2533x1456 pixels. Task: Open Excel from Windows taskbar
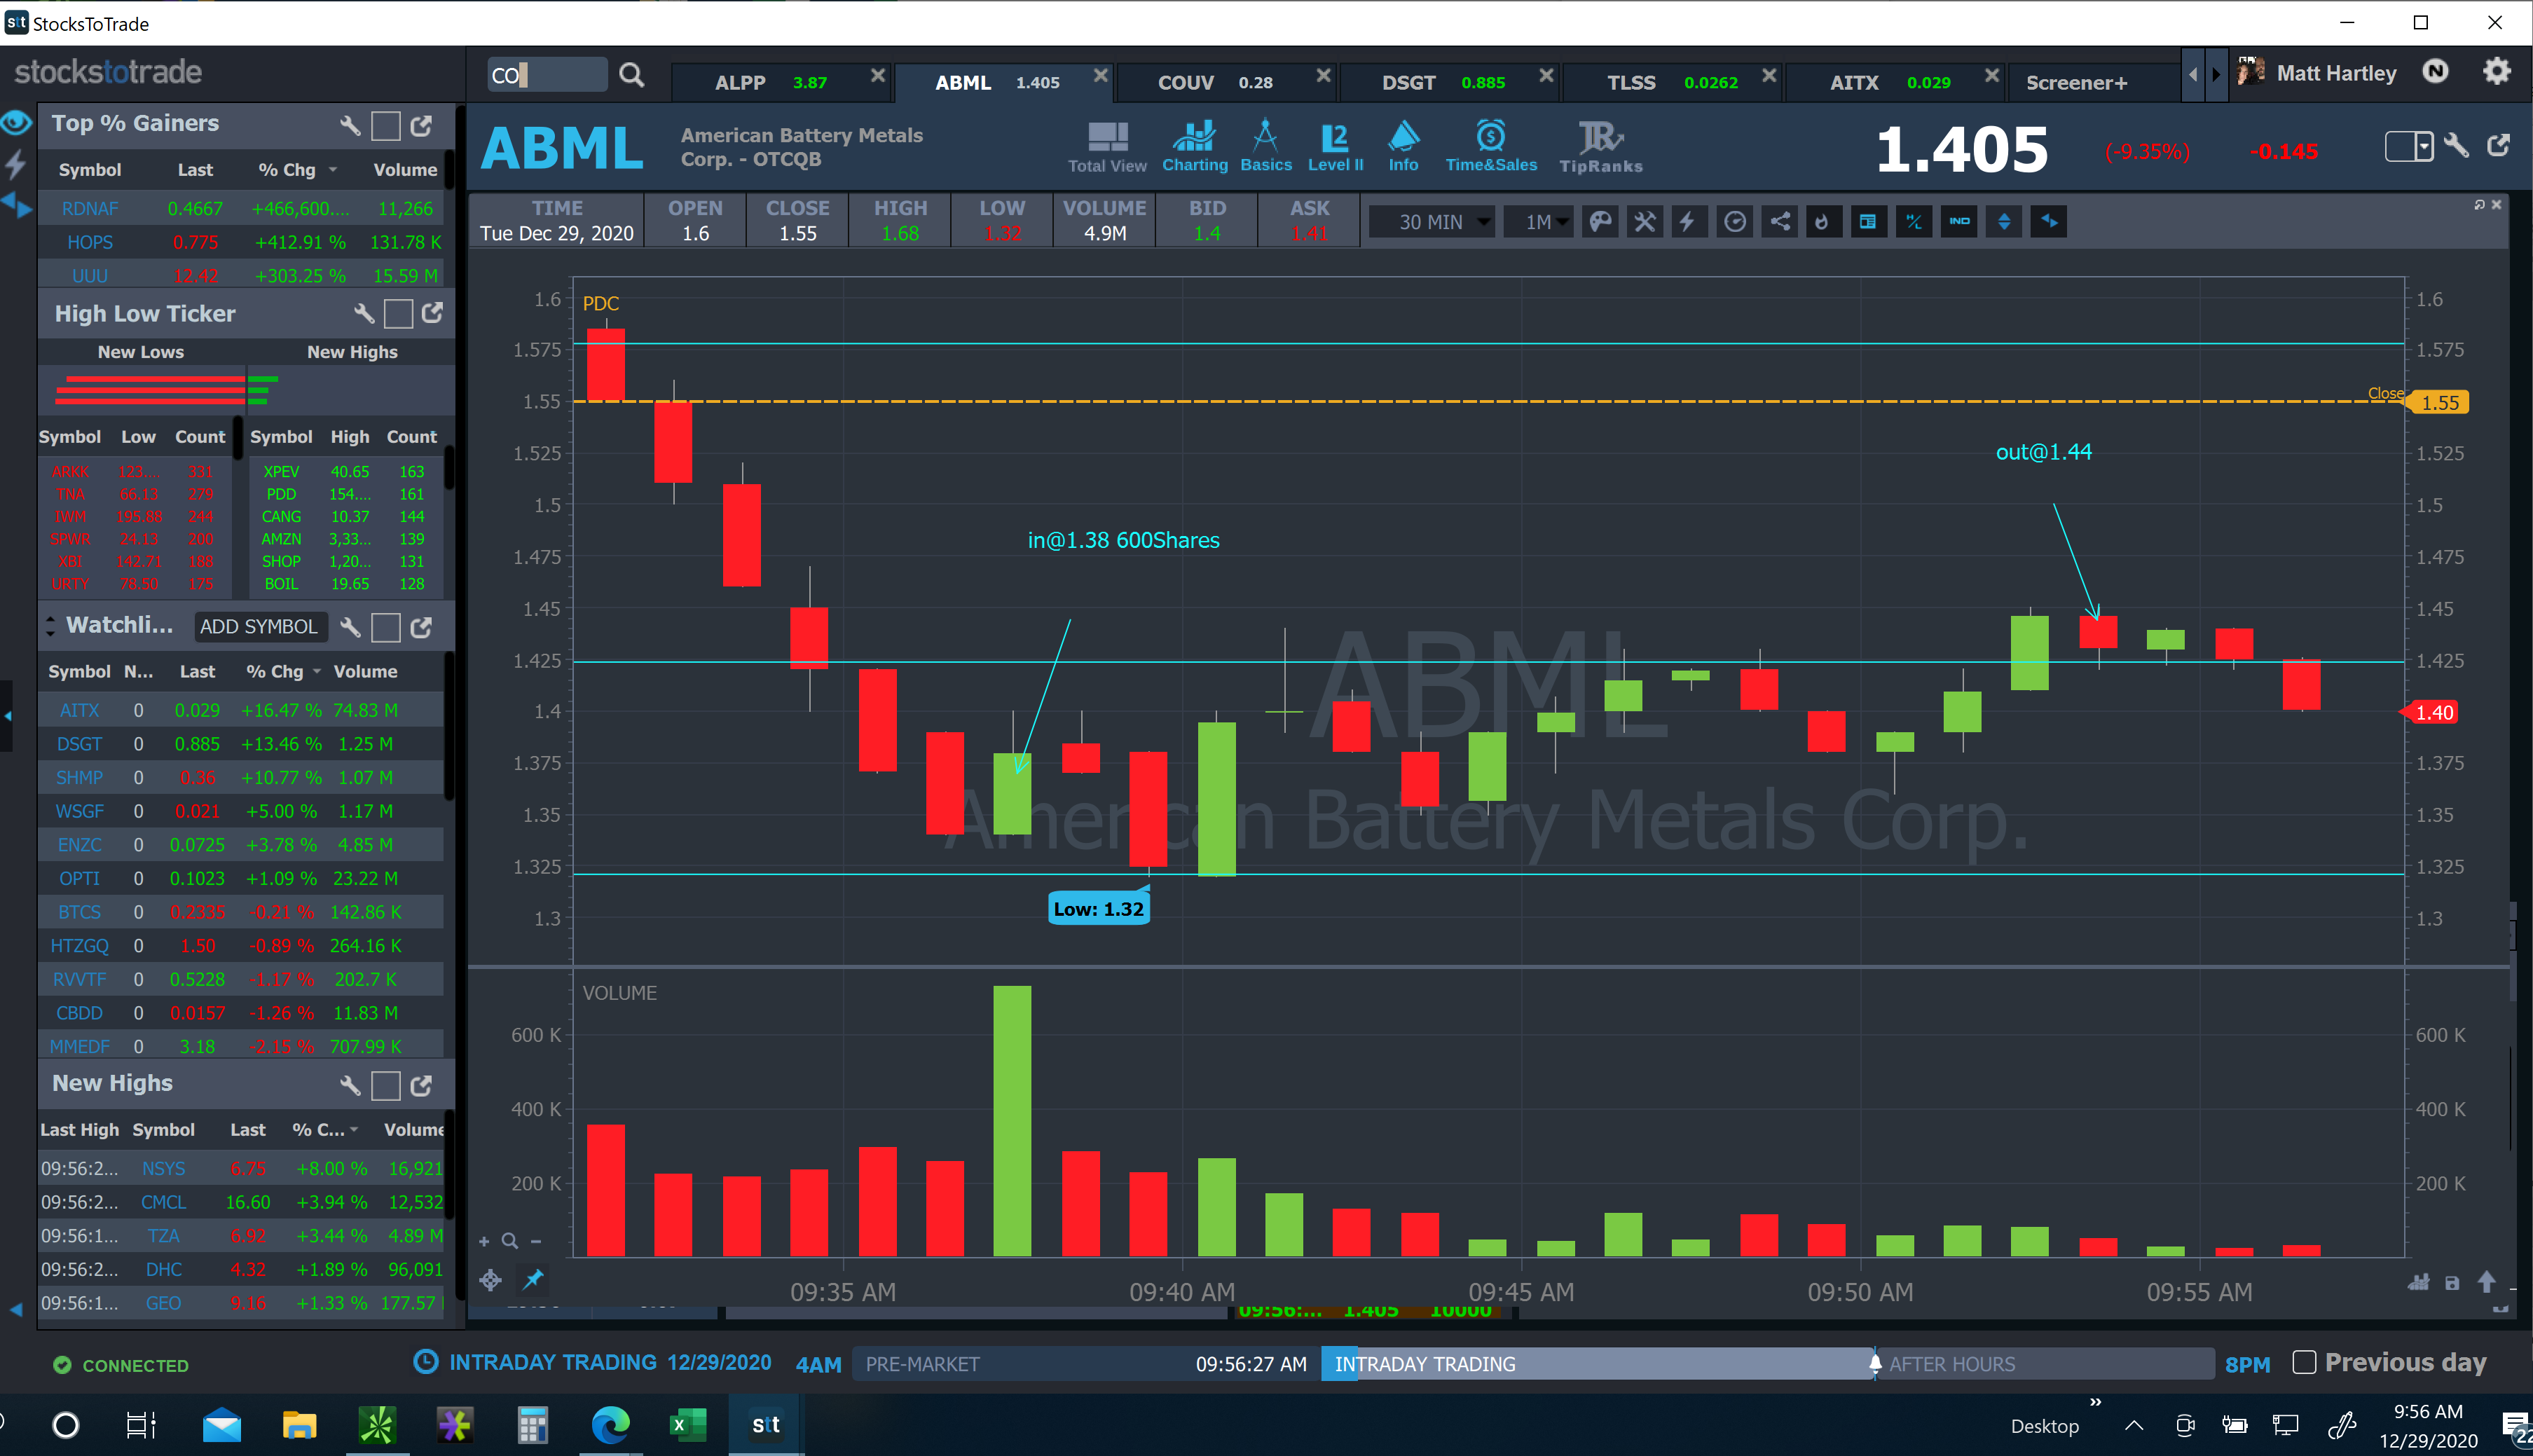click(687, 1424)
